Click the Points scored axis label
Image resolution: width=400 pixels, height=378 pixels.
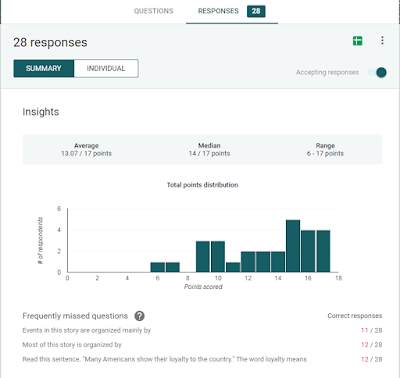click(x=203, y=287)
